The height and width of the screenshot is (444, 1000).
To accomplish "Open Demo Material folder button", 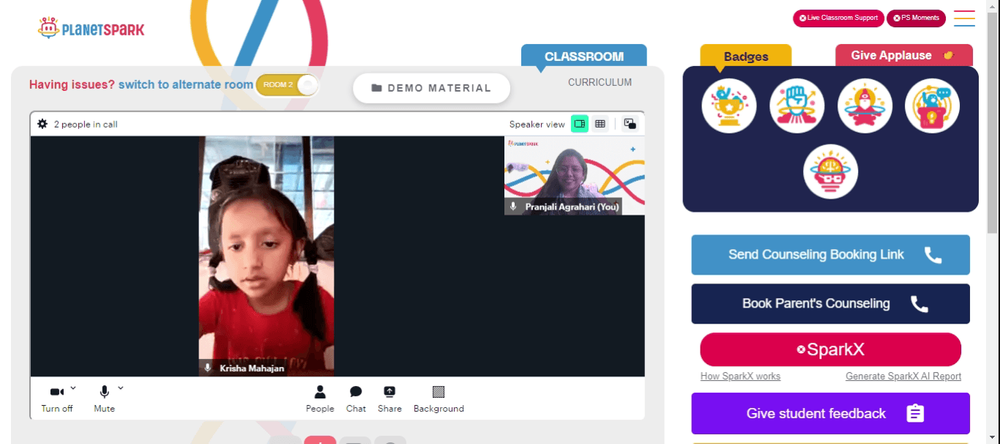I will click(431, 88).
